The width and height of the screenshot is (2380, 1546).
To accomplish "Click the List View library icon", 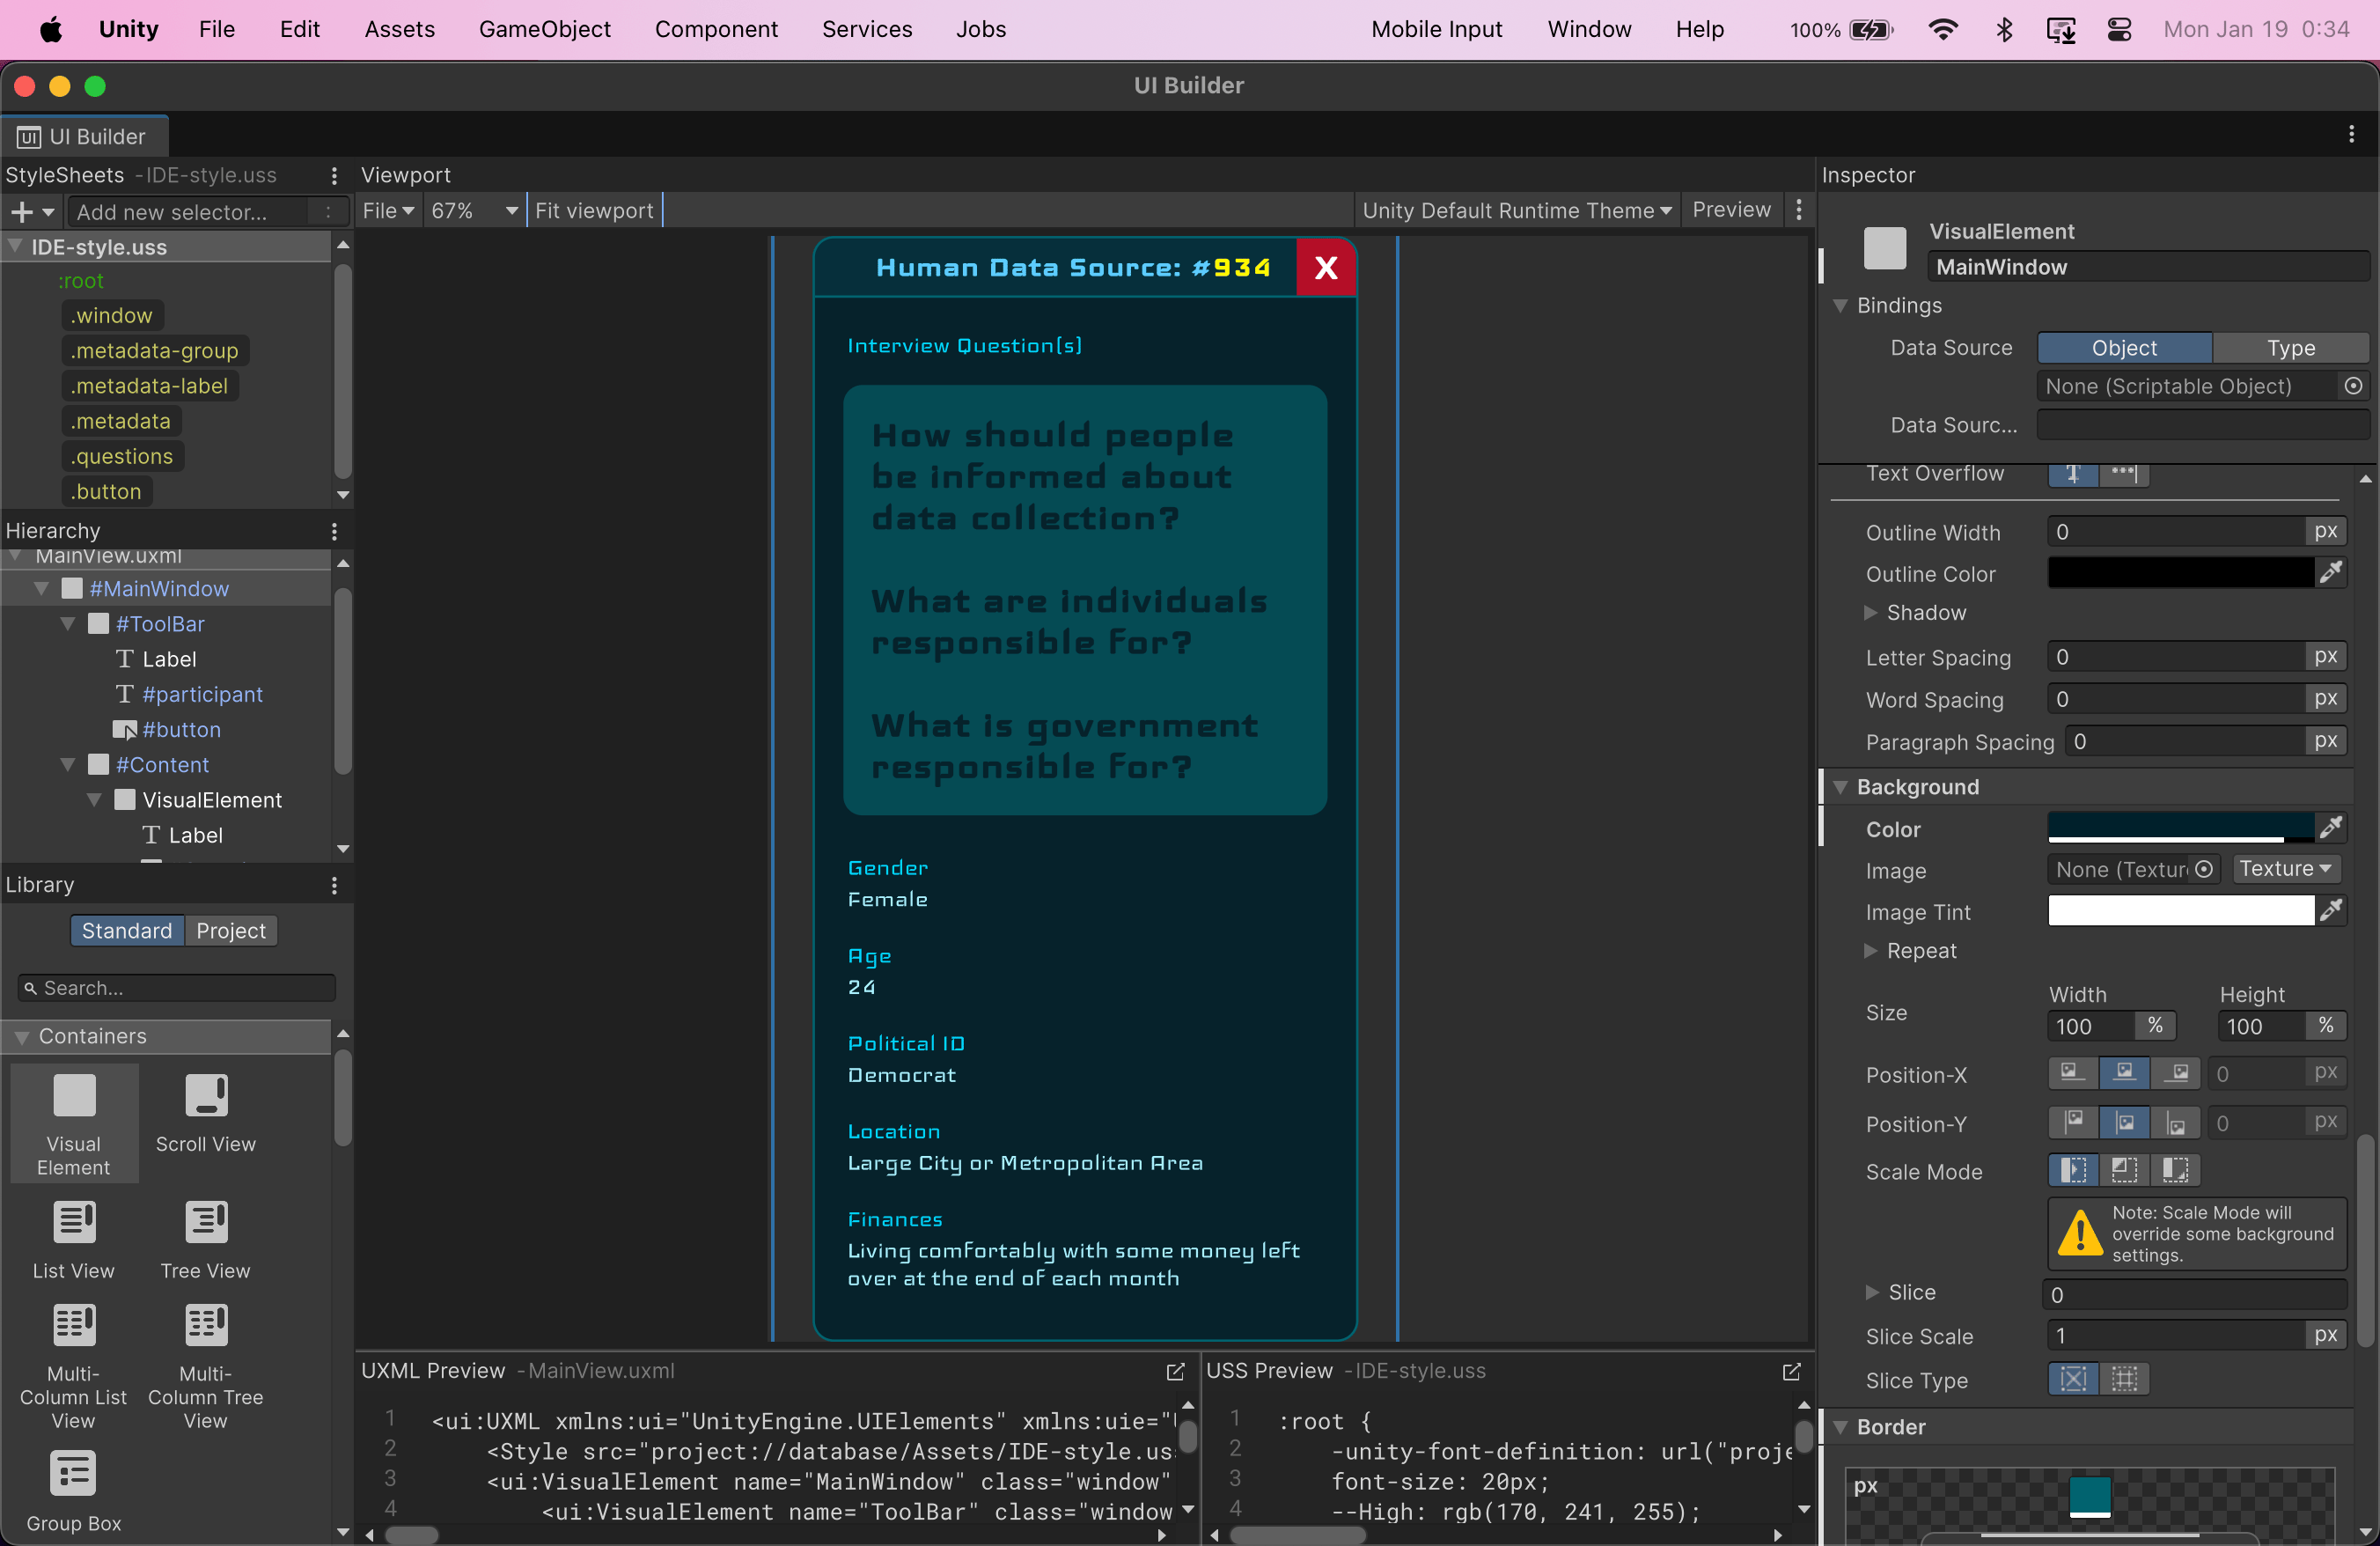I will (74, 1223).
